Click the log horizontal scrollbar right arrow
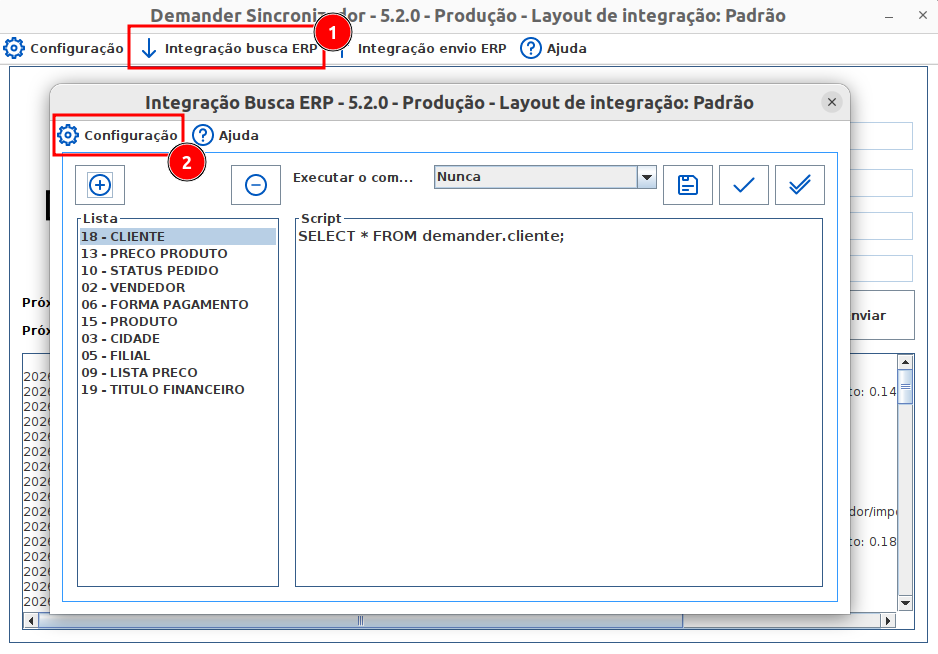The image size is (938, 654). click(888, 621)
